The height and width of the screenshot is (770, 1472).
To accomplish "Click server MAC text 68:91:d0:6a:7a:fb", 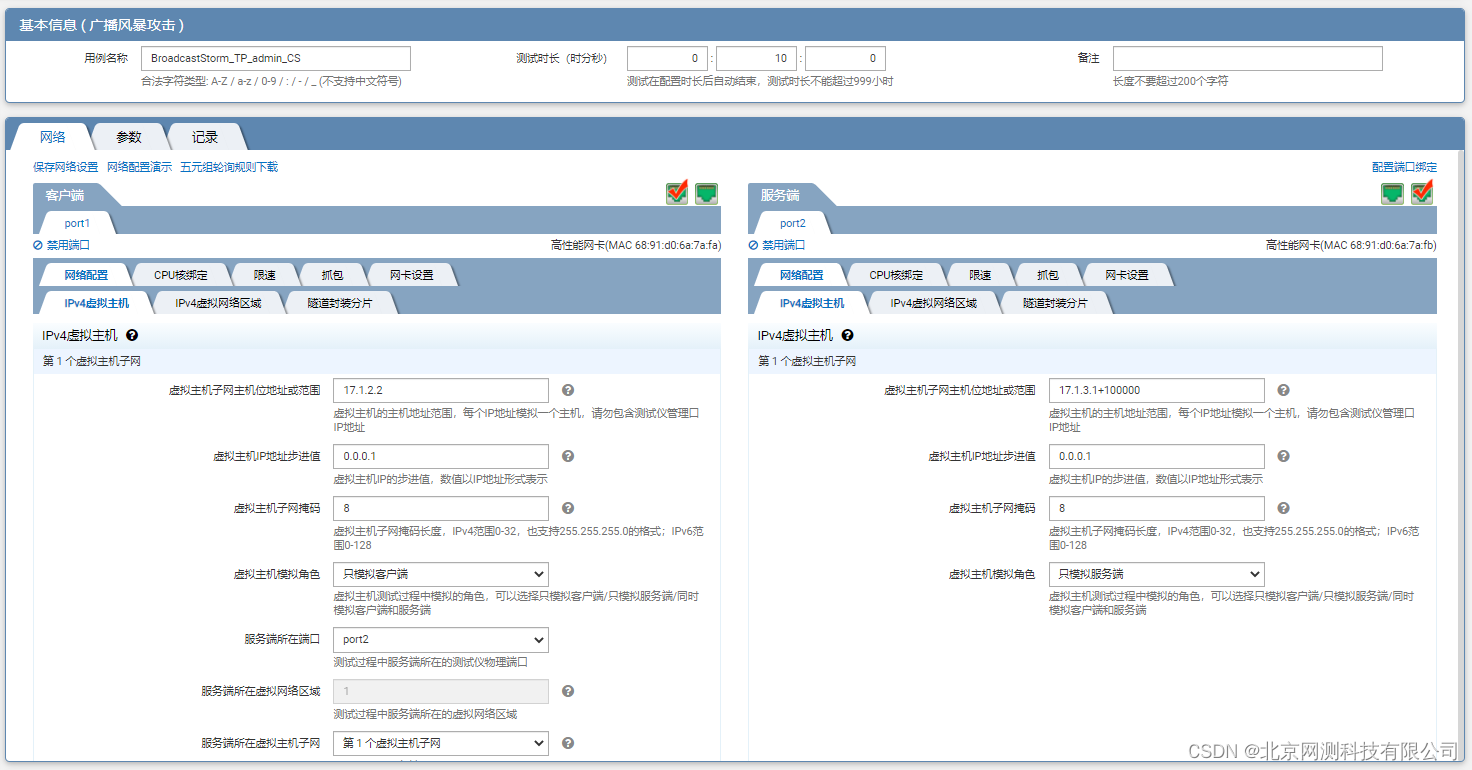I will point(1392,245).
